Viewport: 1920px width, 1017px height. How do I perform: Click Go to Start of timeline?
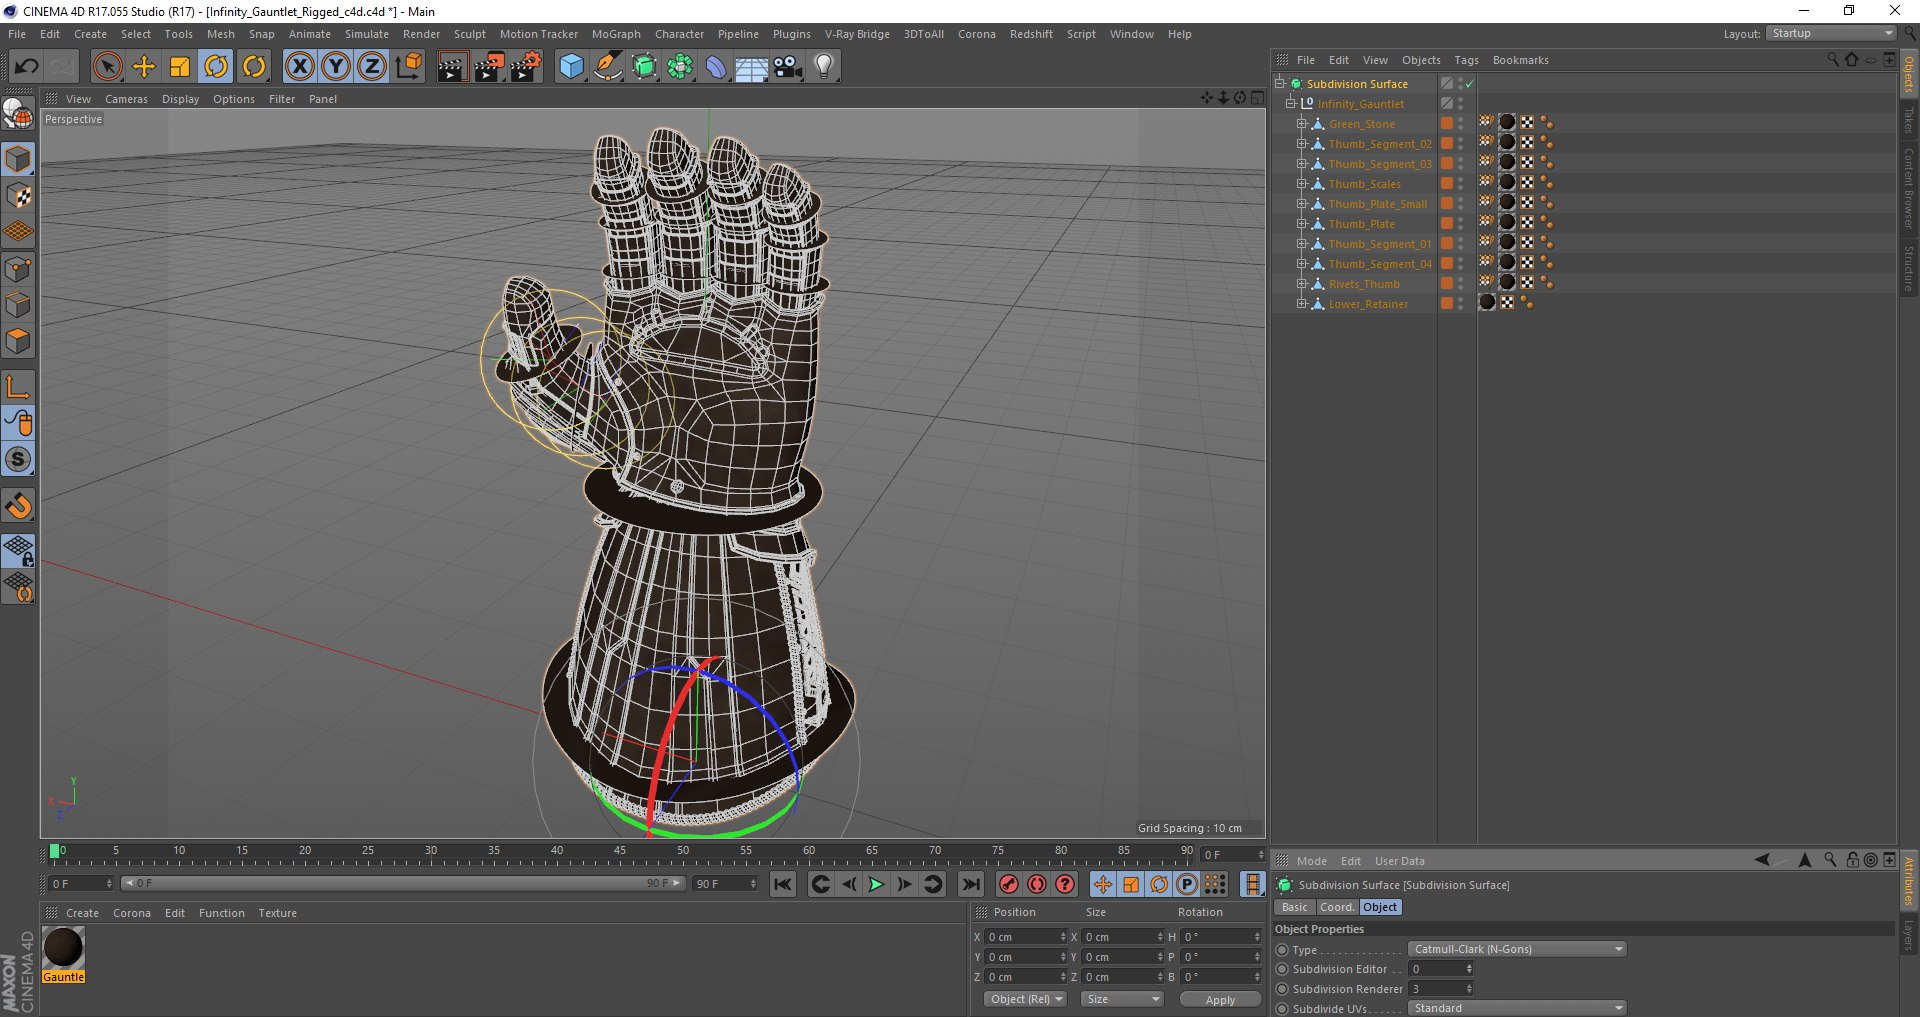pos(783,884)
